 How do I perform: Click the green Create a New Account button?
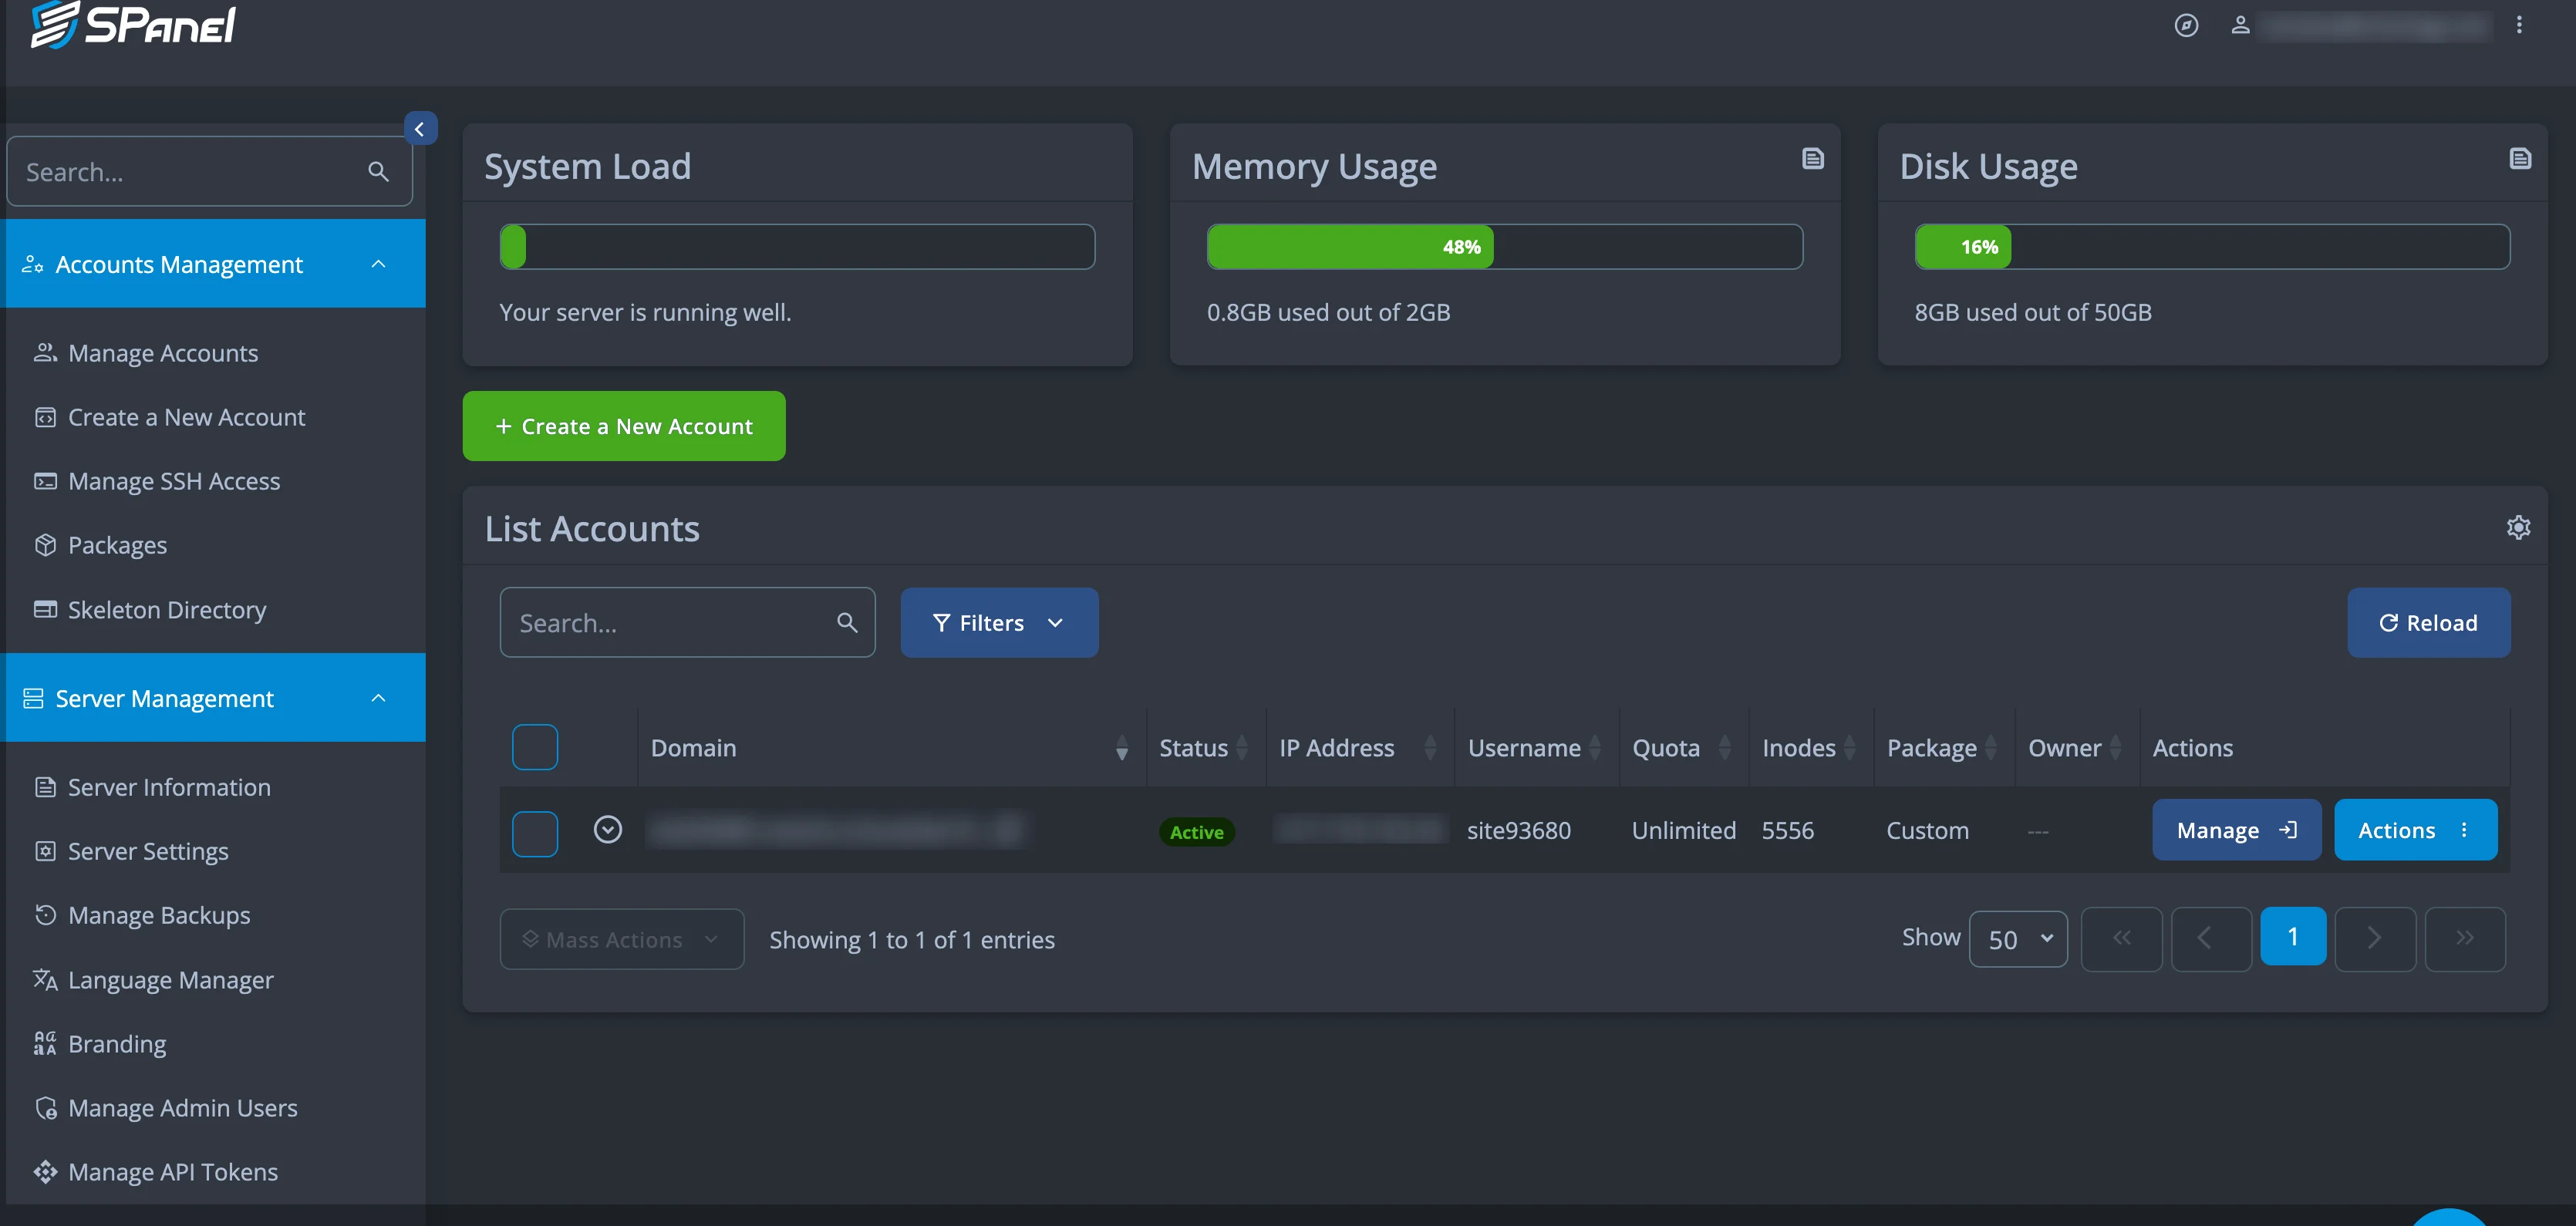click(623, 426)
